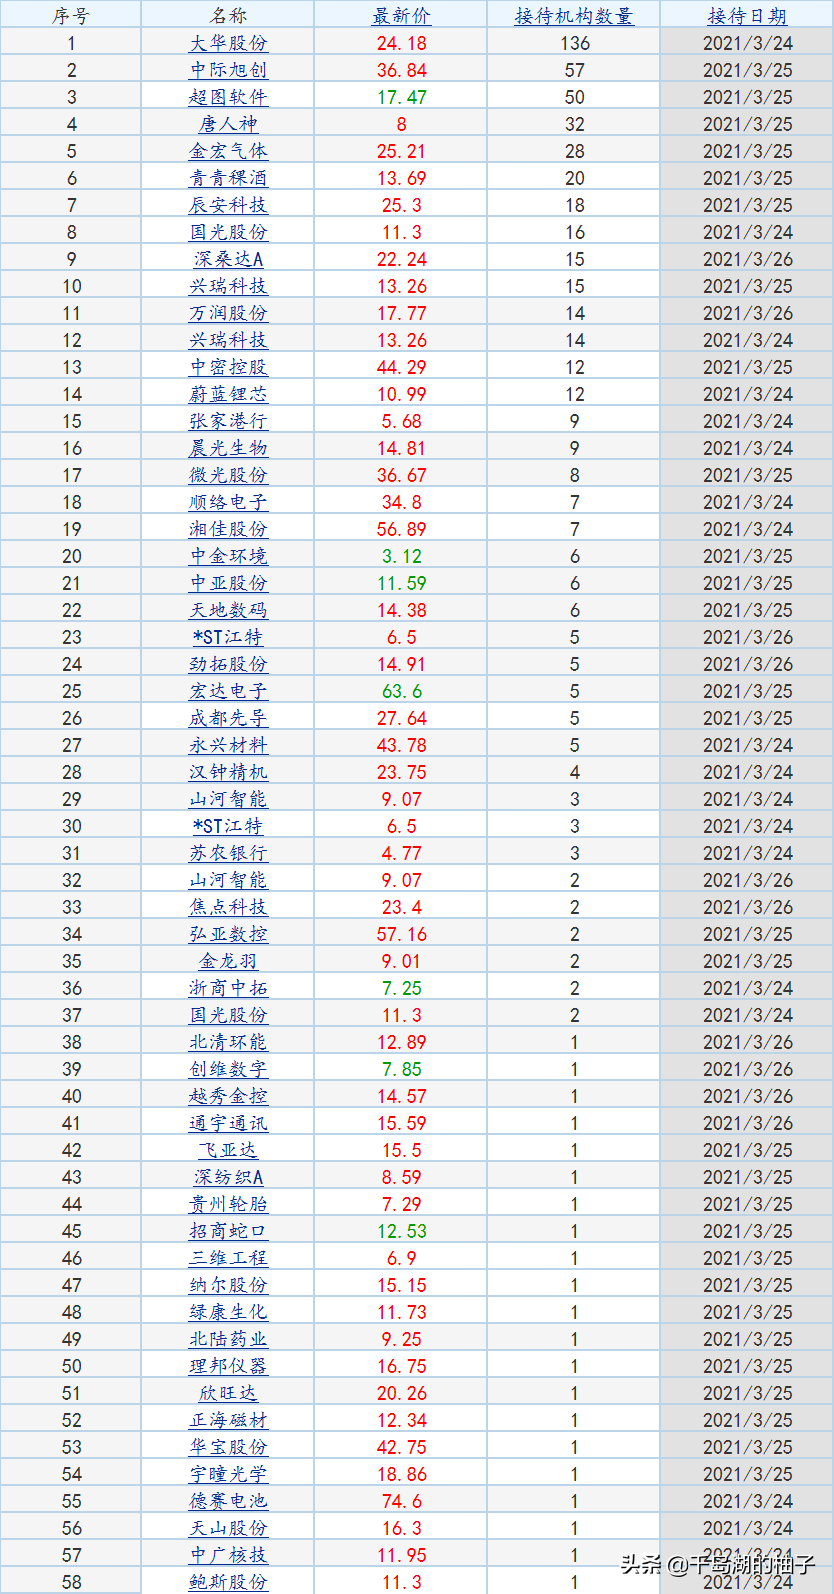The width and height of the screenshot is (834, 1594).
Task: Click the price cell 56.89
Action: click(401, 529)
